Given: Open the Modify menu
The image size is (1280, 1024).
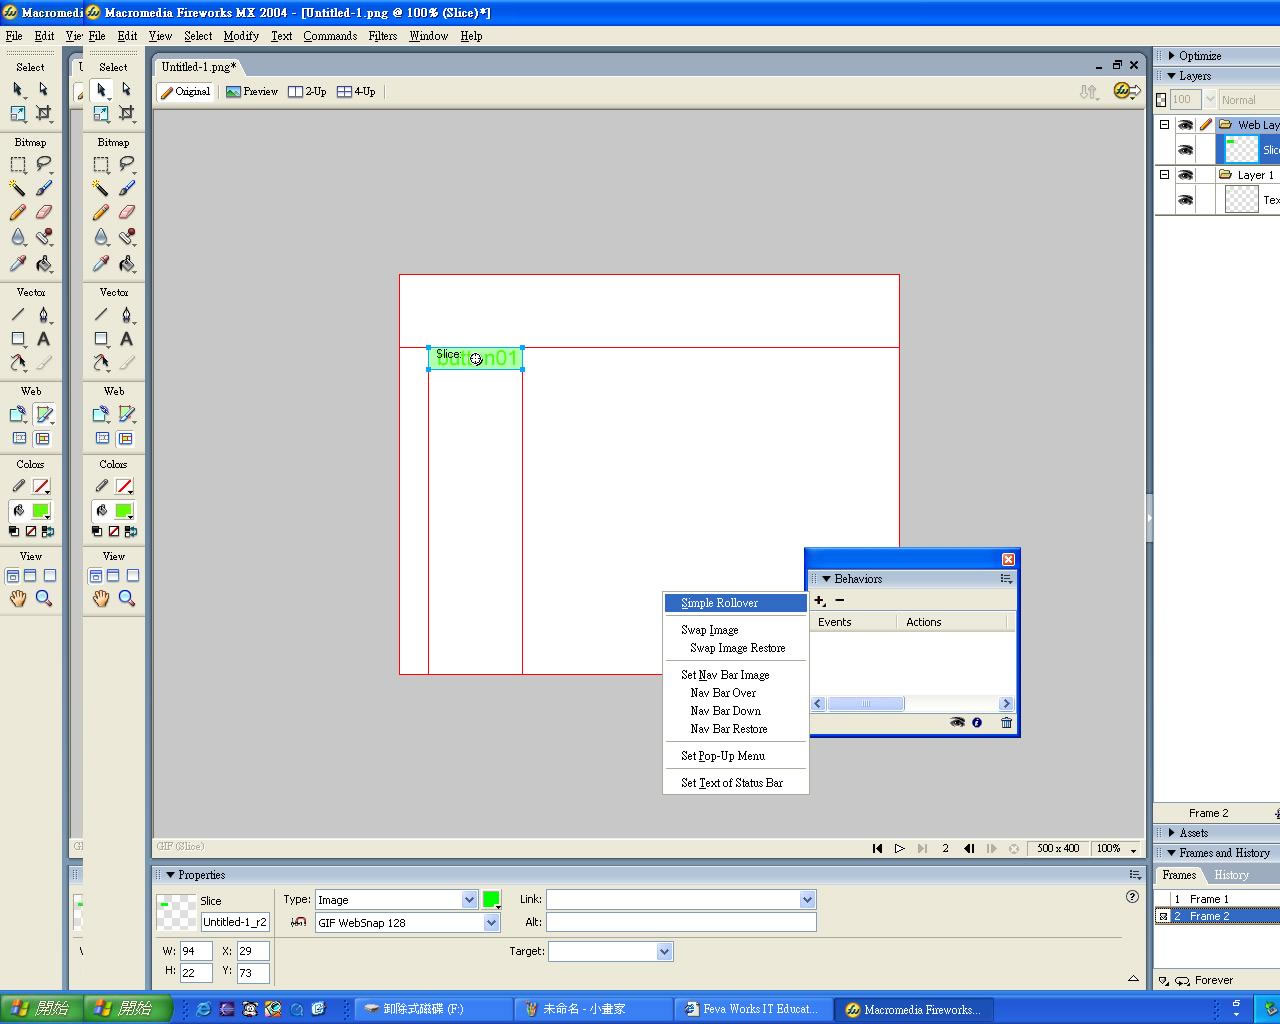Looking at the screenshot, I should click(241, 36).
